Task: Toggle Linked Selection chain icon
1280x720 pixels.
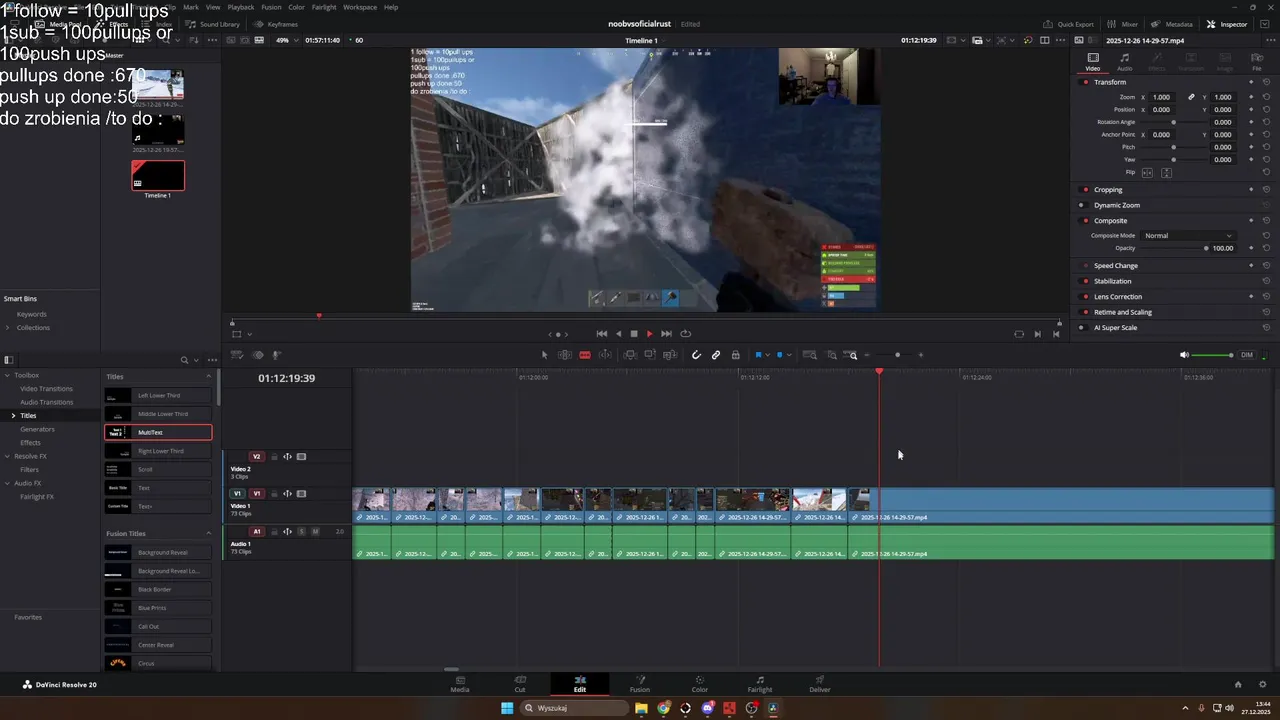Action: [x=716, y=355]
